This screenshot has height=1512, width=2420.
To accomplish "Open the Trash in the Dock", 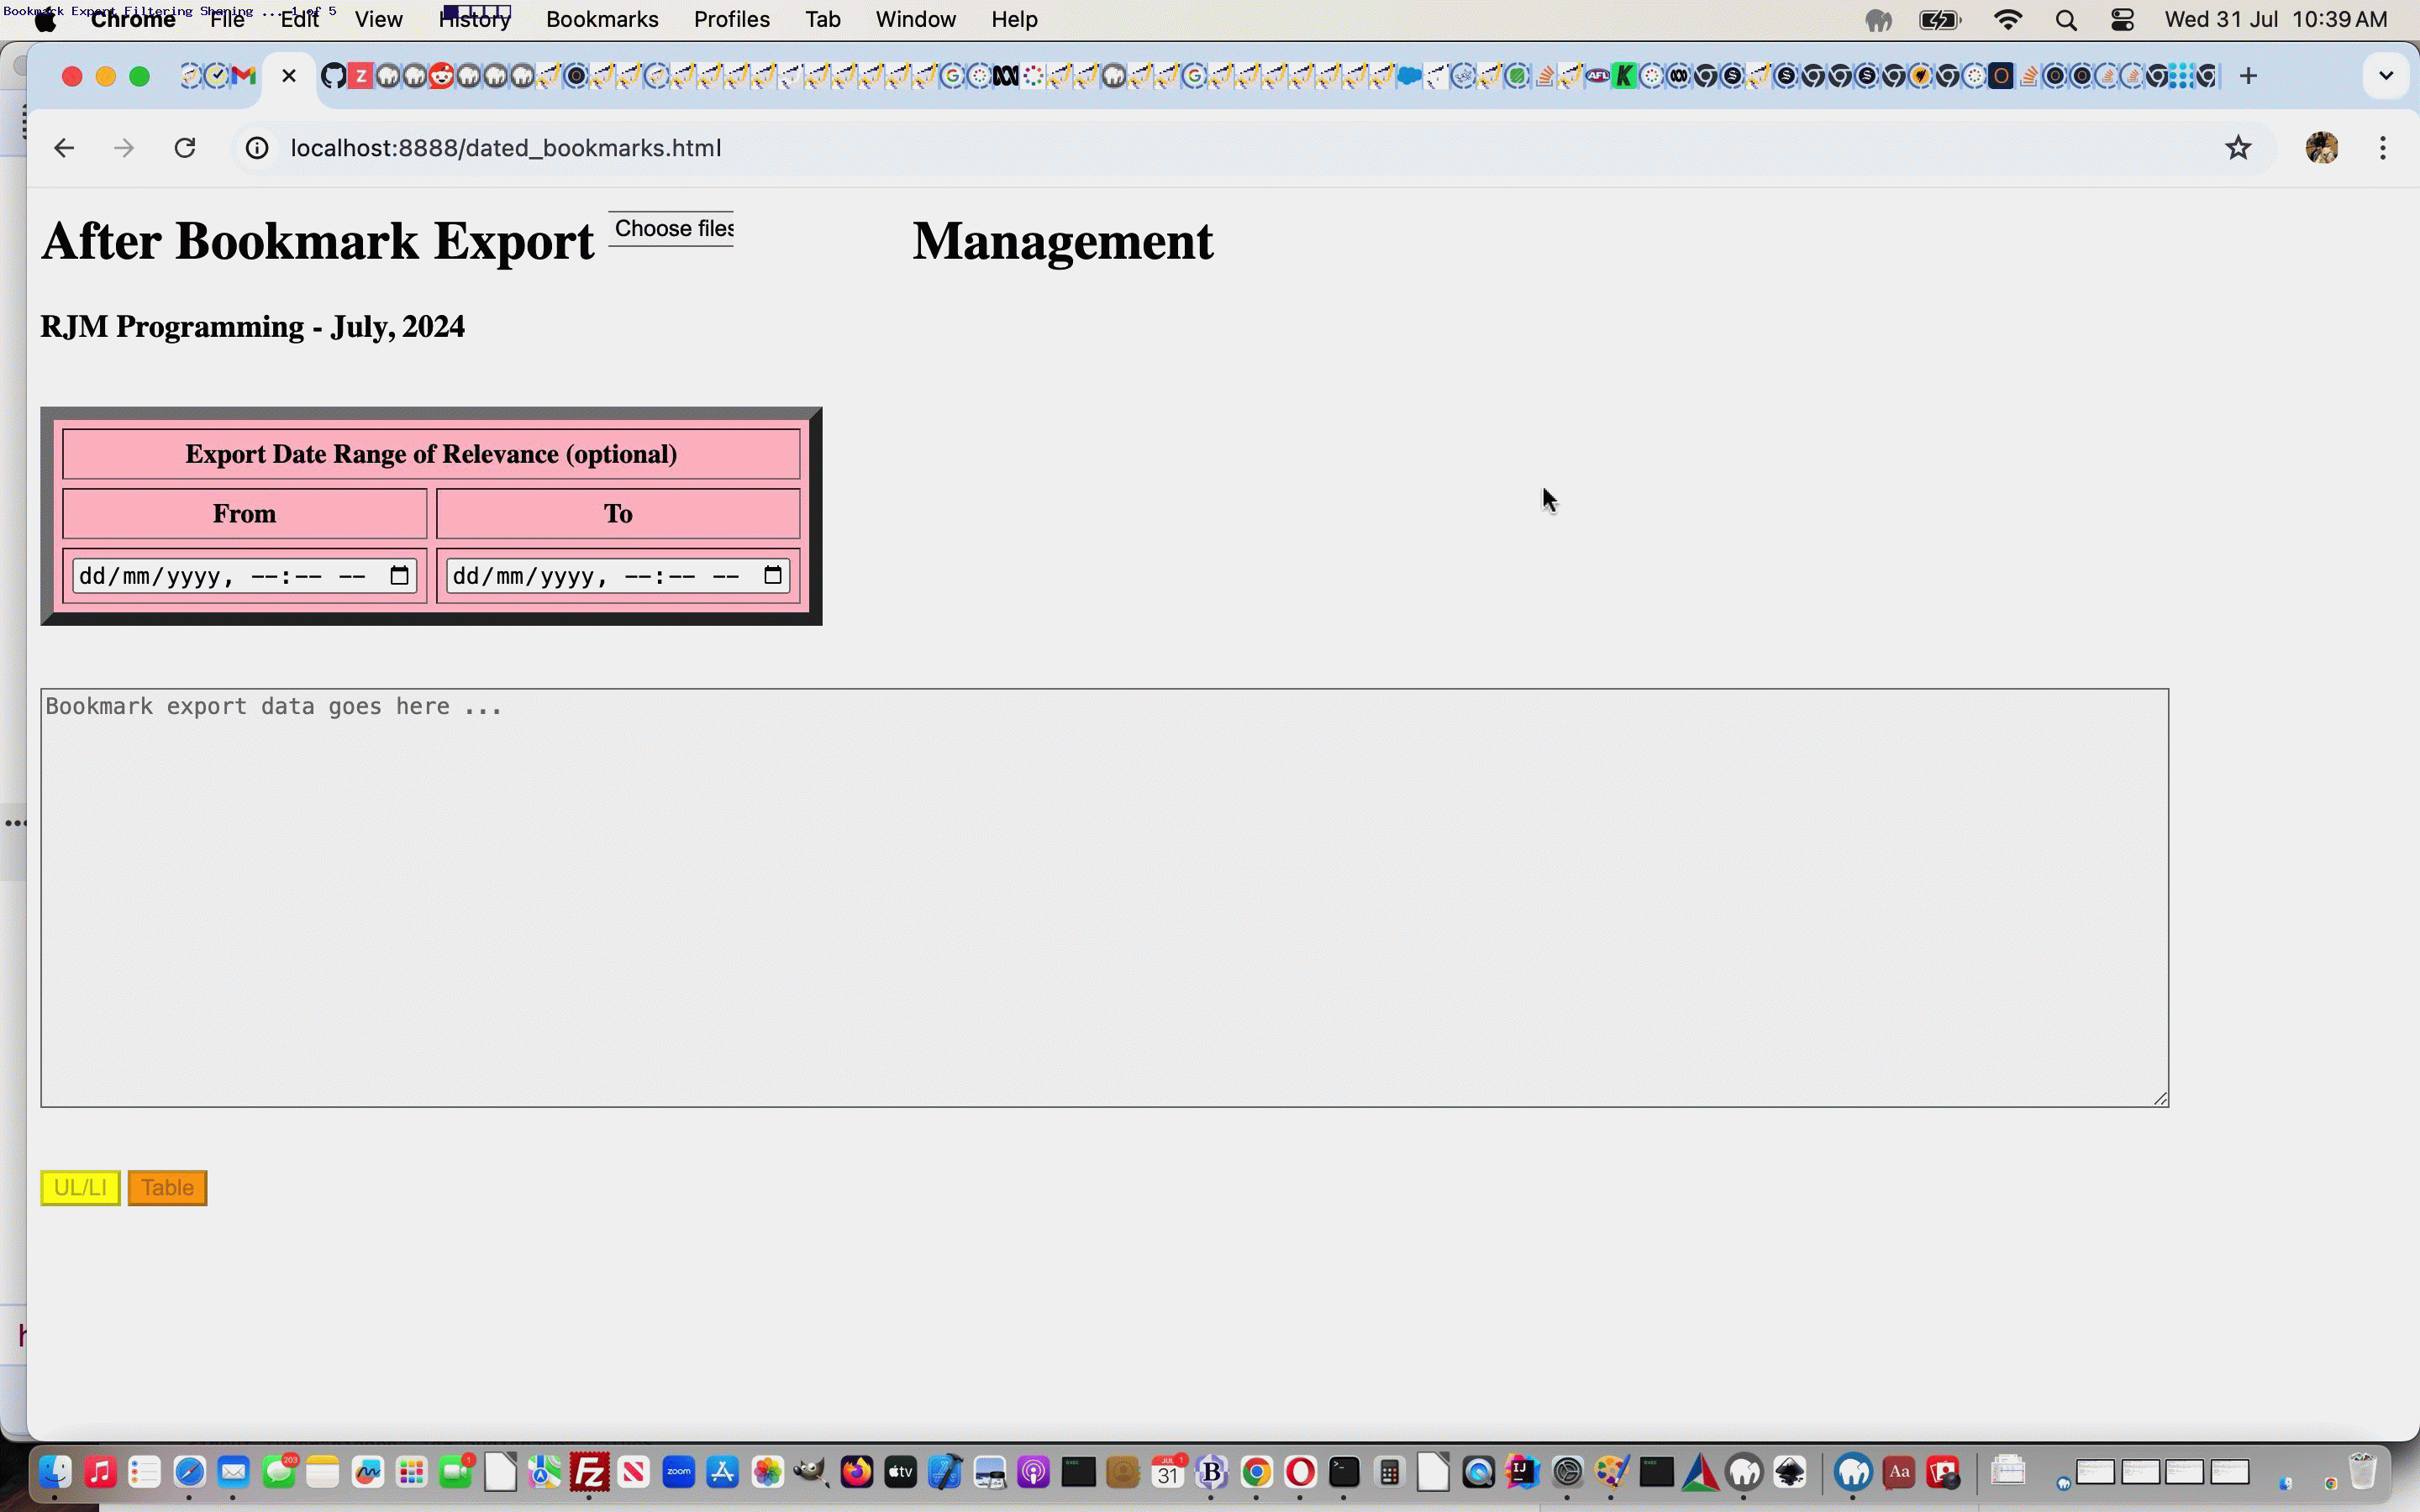I will click(2362, 1472).
